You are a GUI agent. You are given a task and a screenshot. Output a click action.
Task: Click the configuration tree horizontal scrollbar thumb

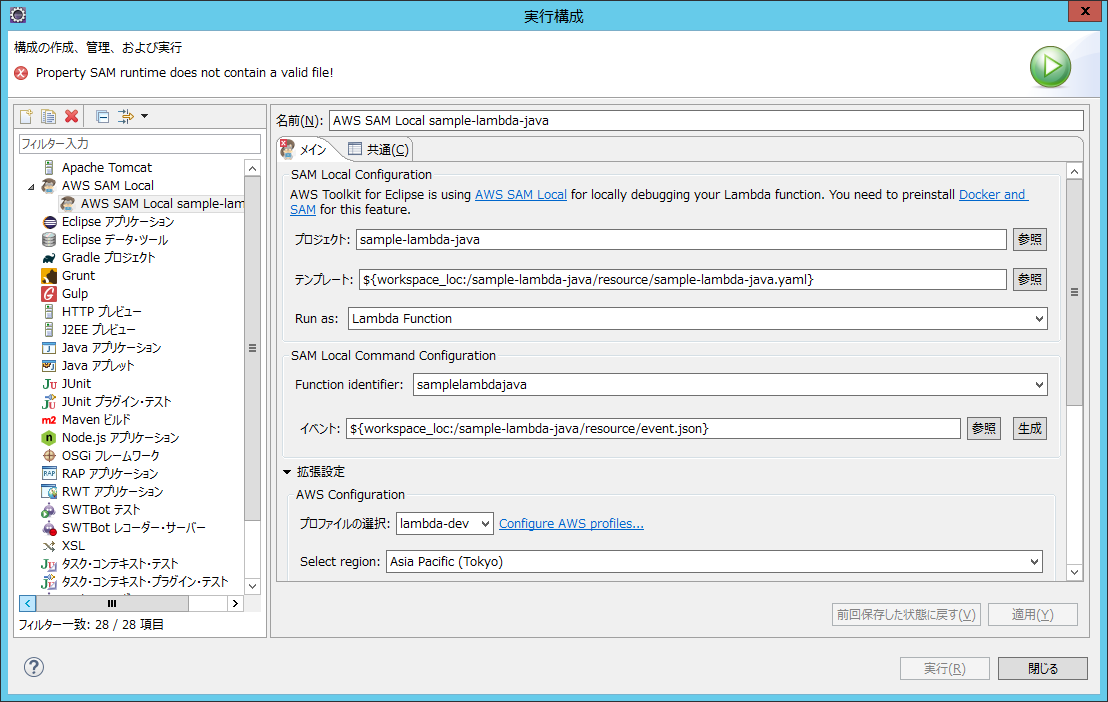[112, 603]
